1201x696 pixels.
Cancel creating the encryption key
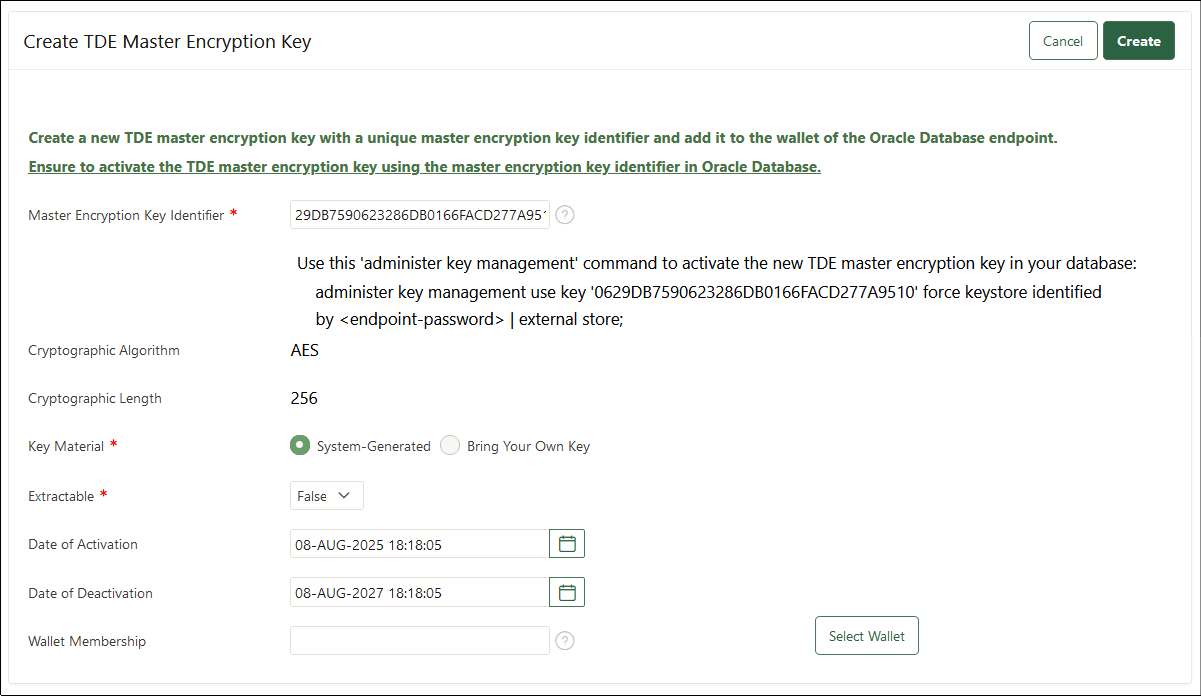tap(1062, 40)
